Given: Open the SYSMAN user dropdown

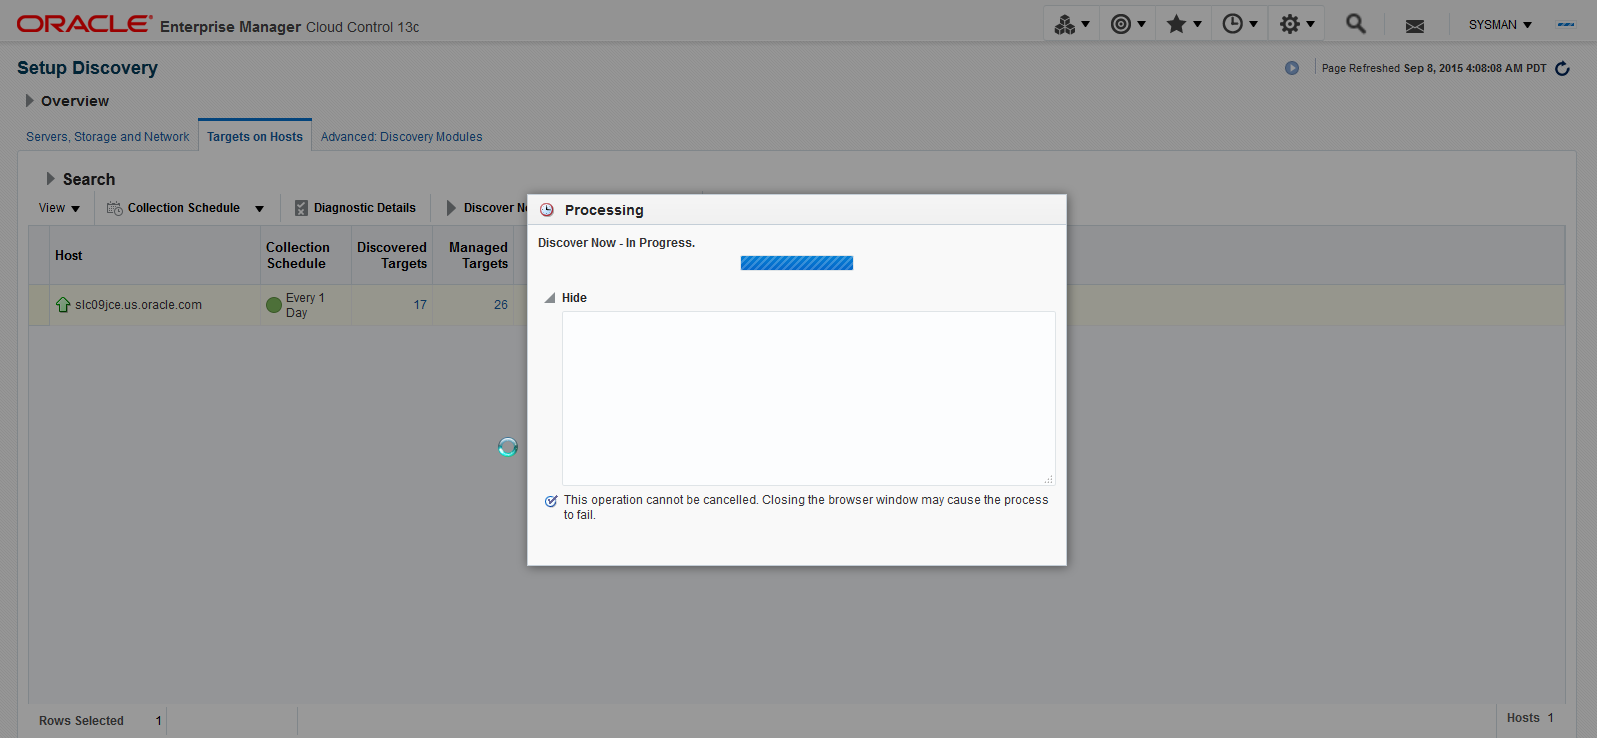Looking at the screenshot, I should 1500,25.
